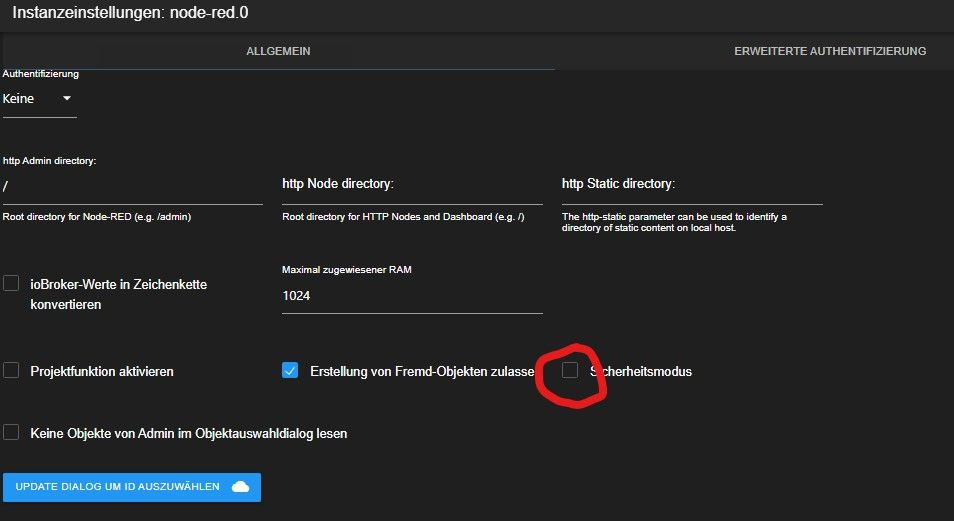Image resolution: width=954 pixels, height=521 pixels.
Task: Enable the Sicherheitsmodus checkbox
Action: pos(570,370)
